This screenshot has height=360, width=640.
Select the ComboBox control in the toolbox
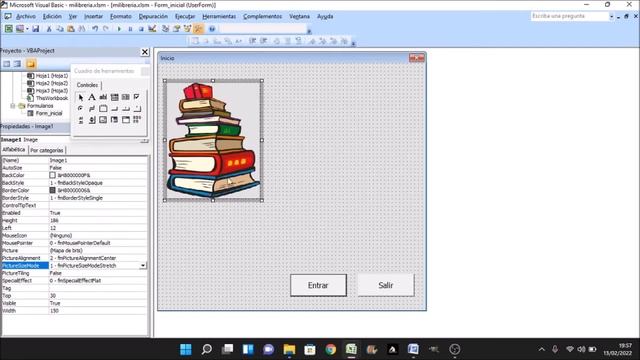115,97
